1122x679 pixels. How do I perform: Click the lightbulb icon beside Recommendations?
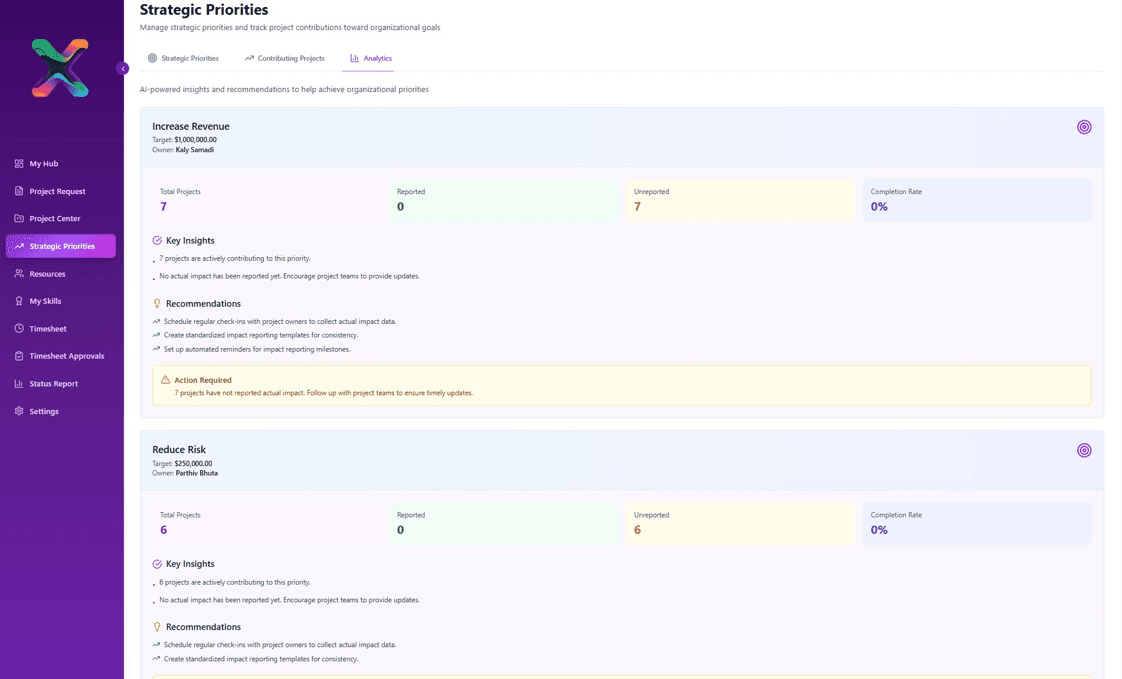coord(155,303)
